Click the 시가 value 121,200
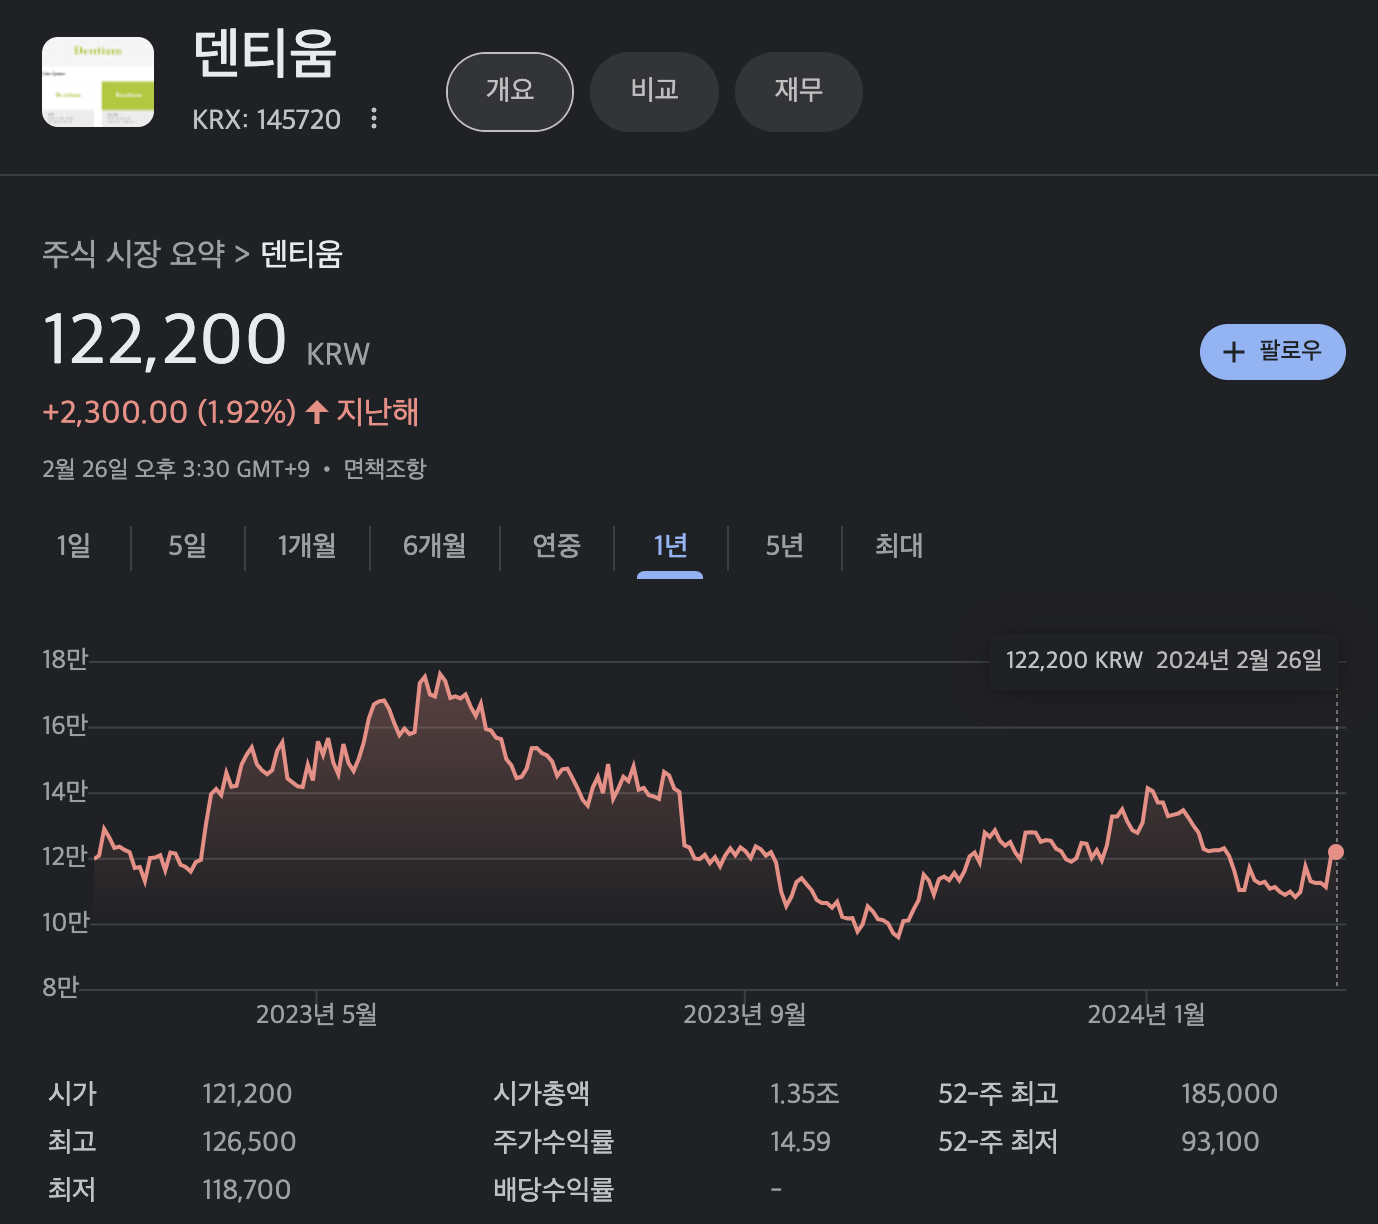This screenshot has height=1224, width=1378. [247, 1094]
